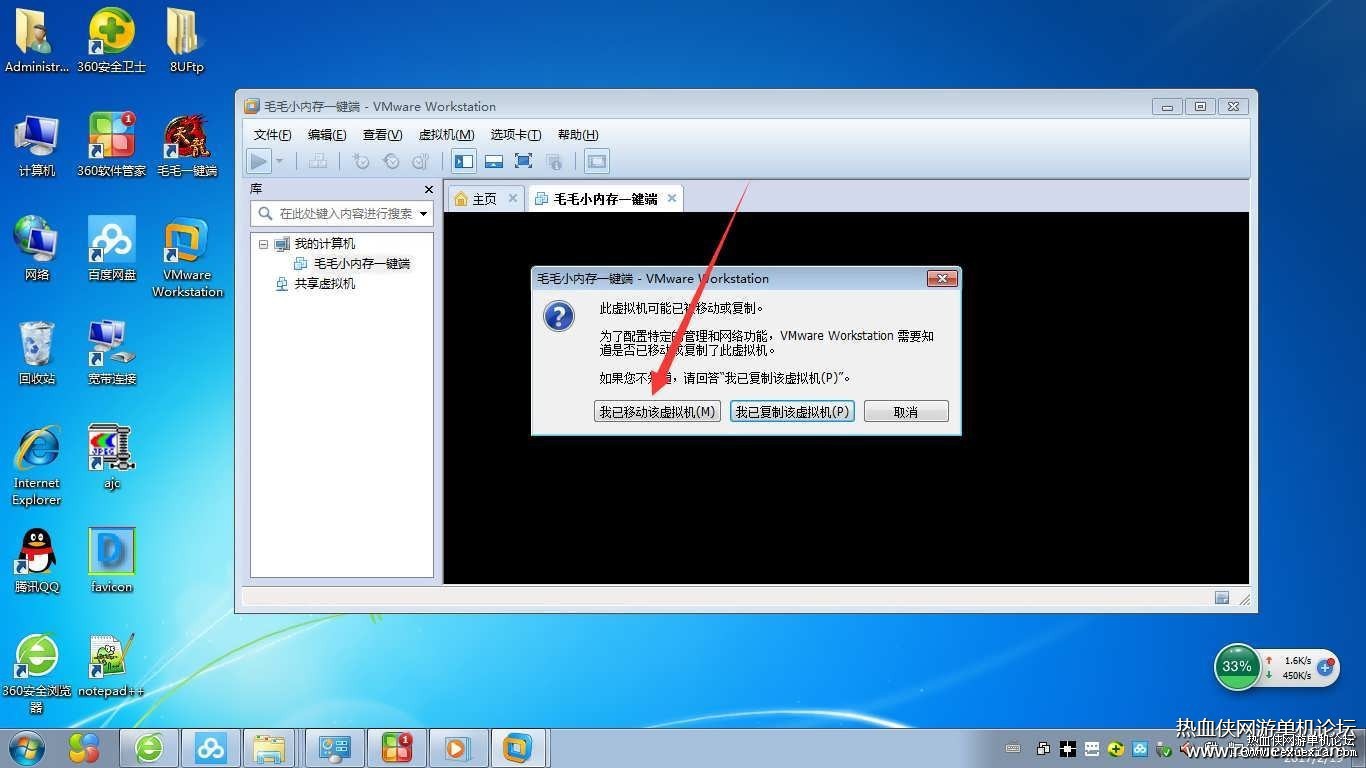Open the 网络 desktop icon

(37, 249)
